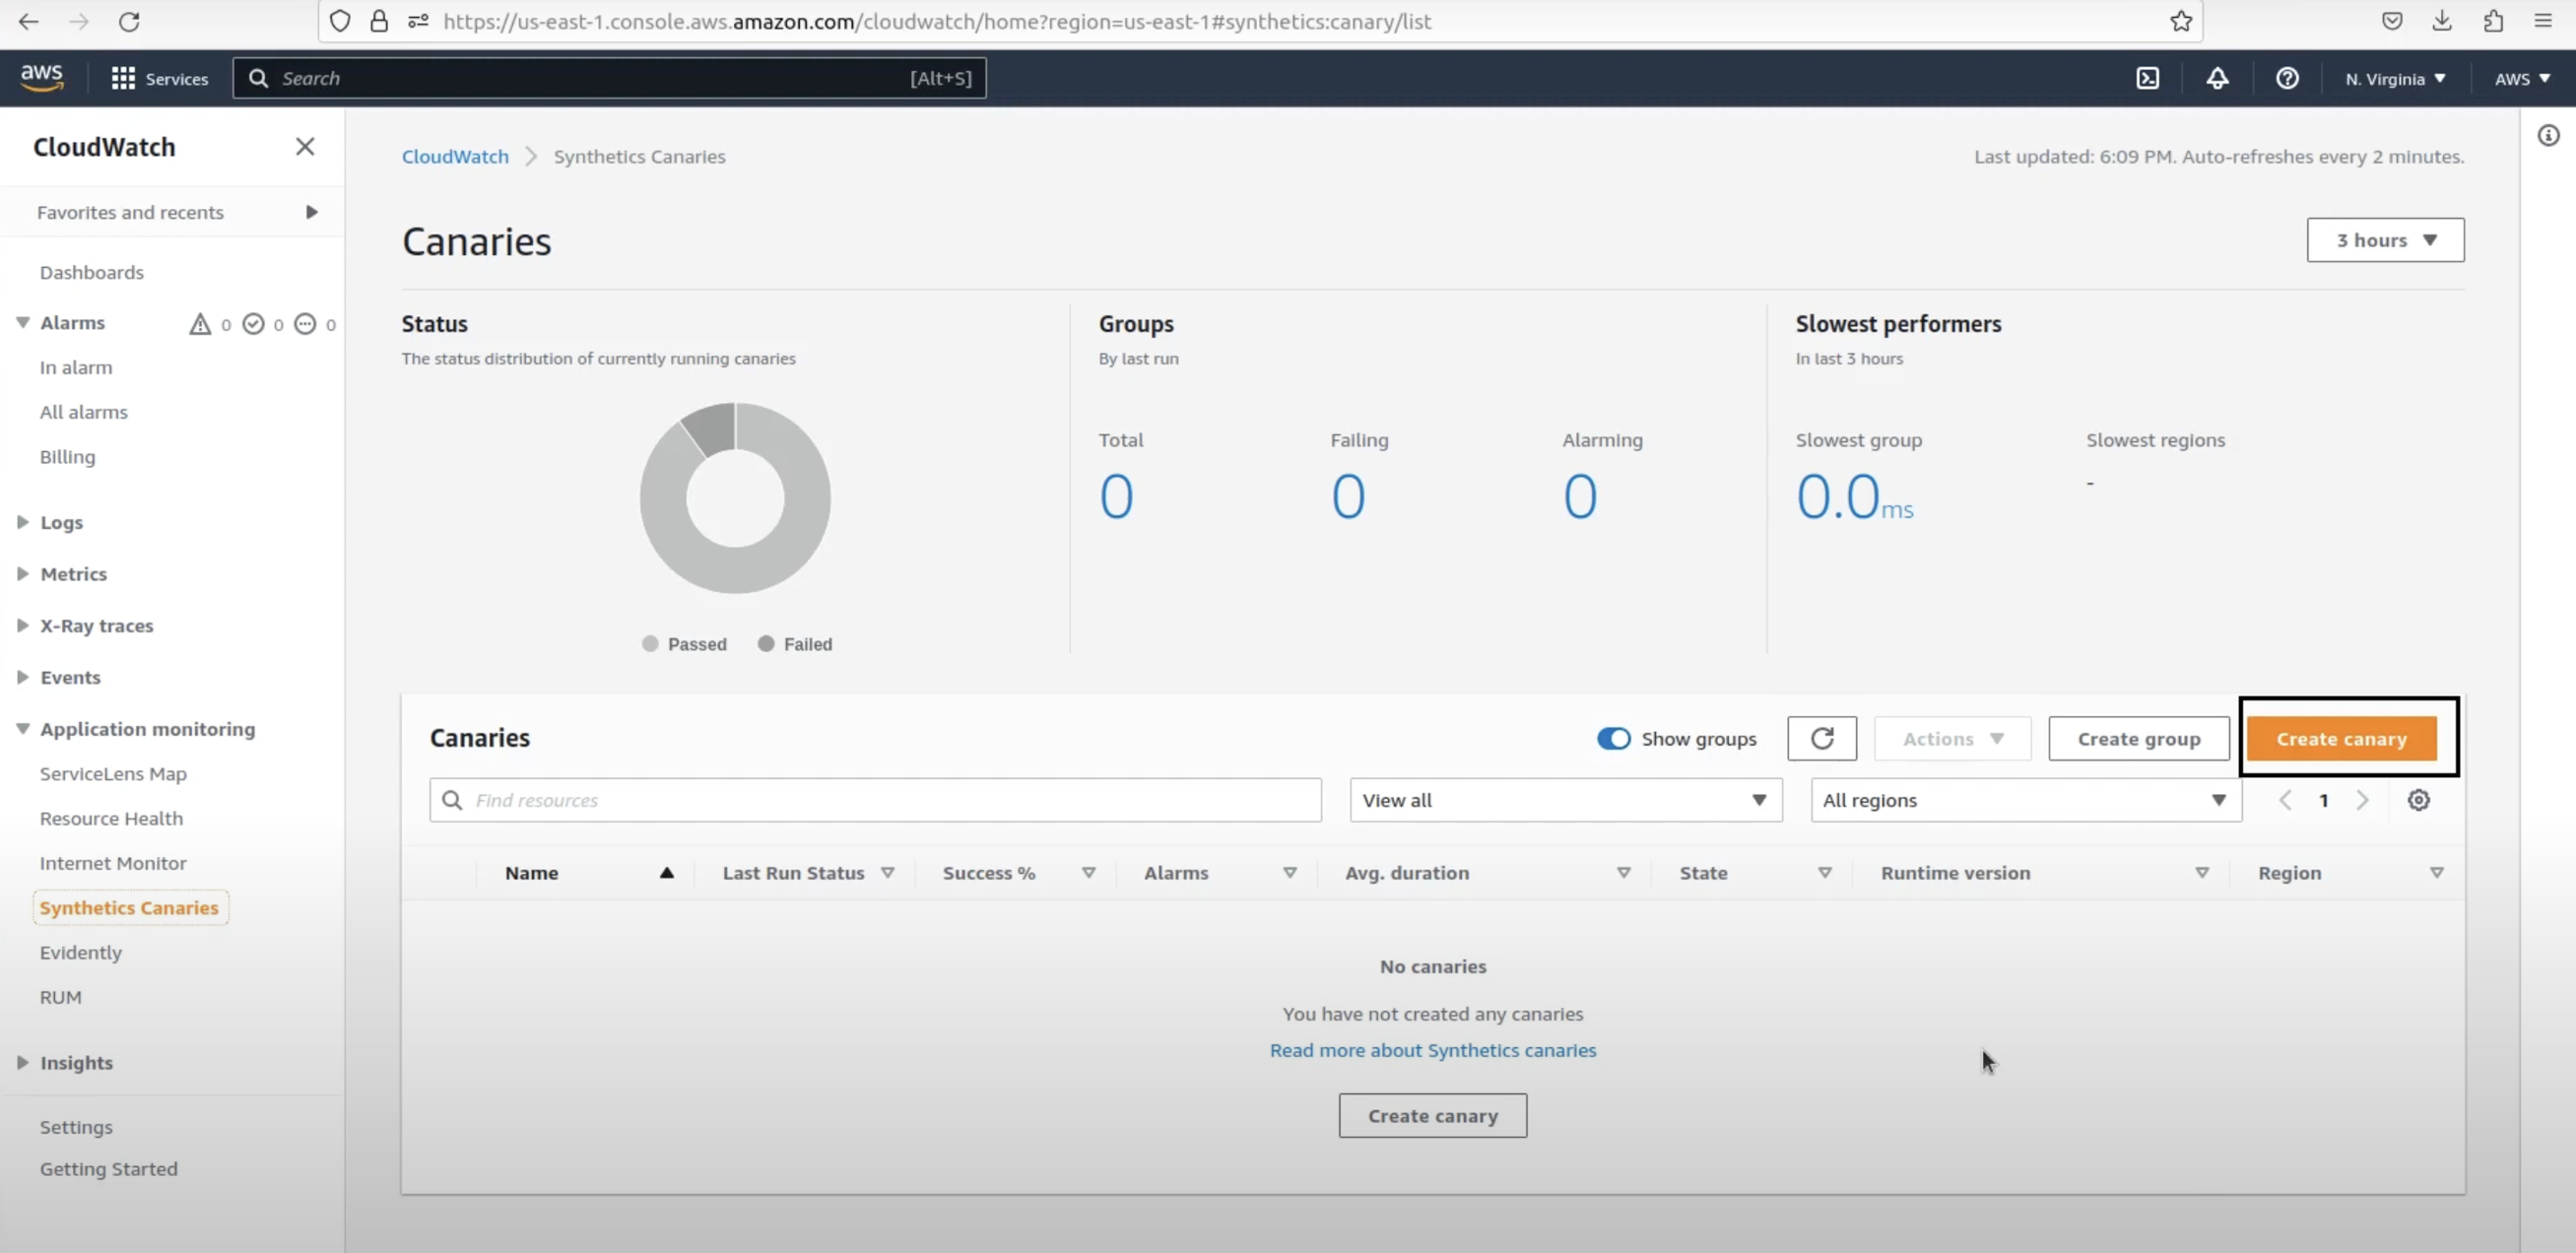Click the in-alarm triangle count icon
The width and height of the screenshot is (2576, 1253).
(200, 323)
